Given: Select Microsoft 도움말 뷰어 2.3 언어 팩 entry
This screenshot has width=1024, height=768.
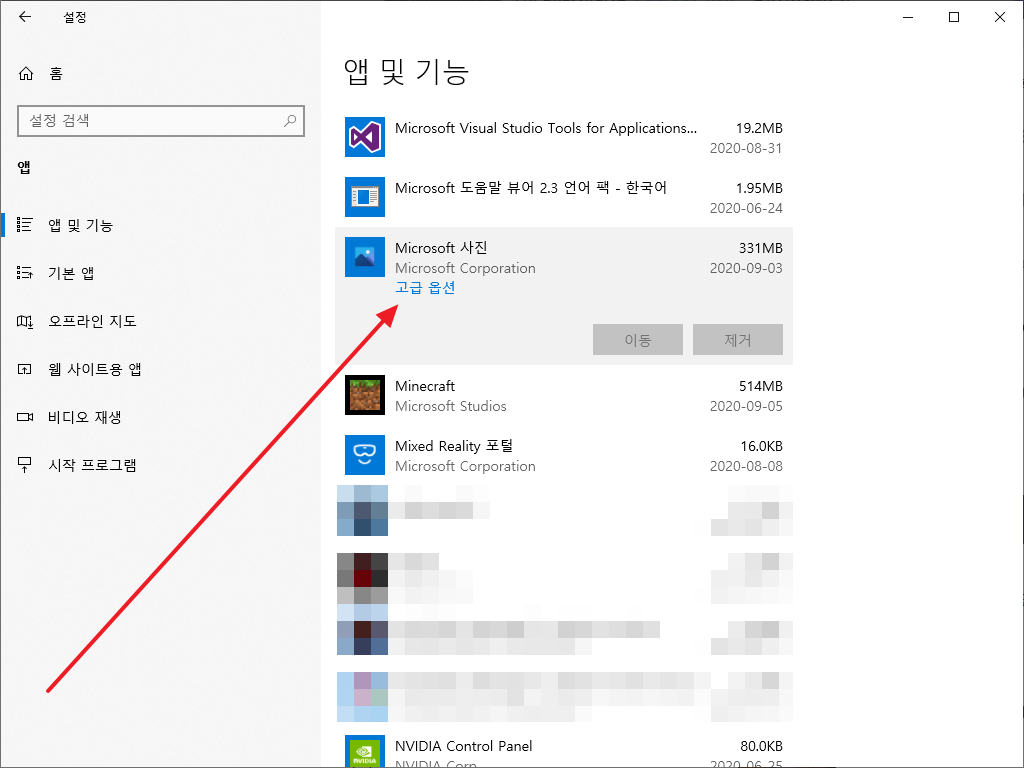Looking at the screenshot, I should [564, 197].
